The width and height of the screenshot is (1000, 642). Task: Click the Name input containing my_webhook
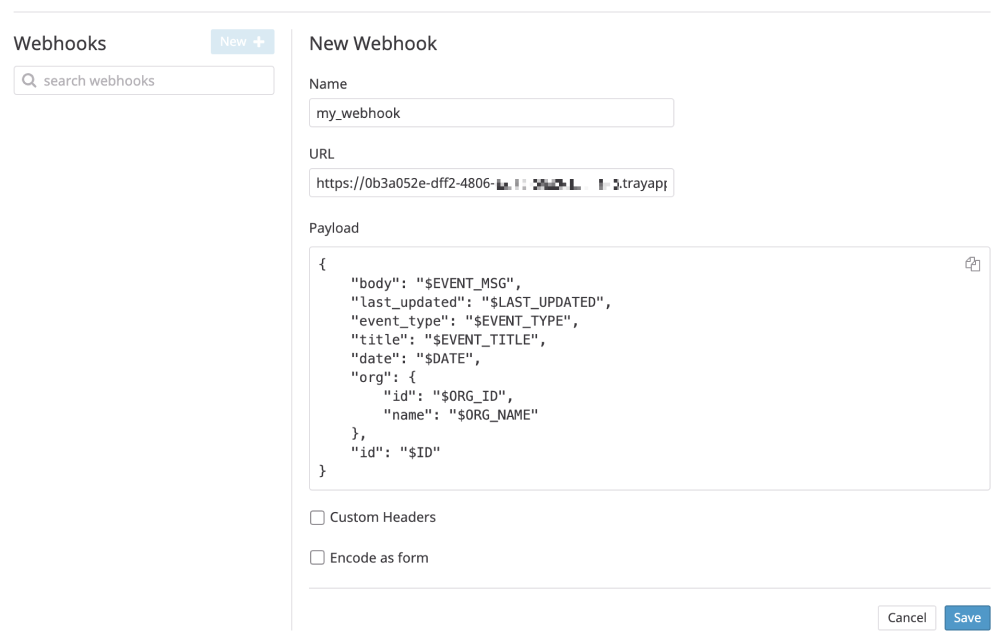(x=491, y=112)
